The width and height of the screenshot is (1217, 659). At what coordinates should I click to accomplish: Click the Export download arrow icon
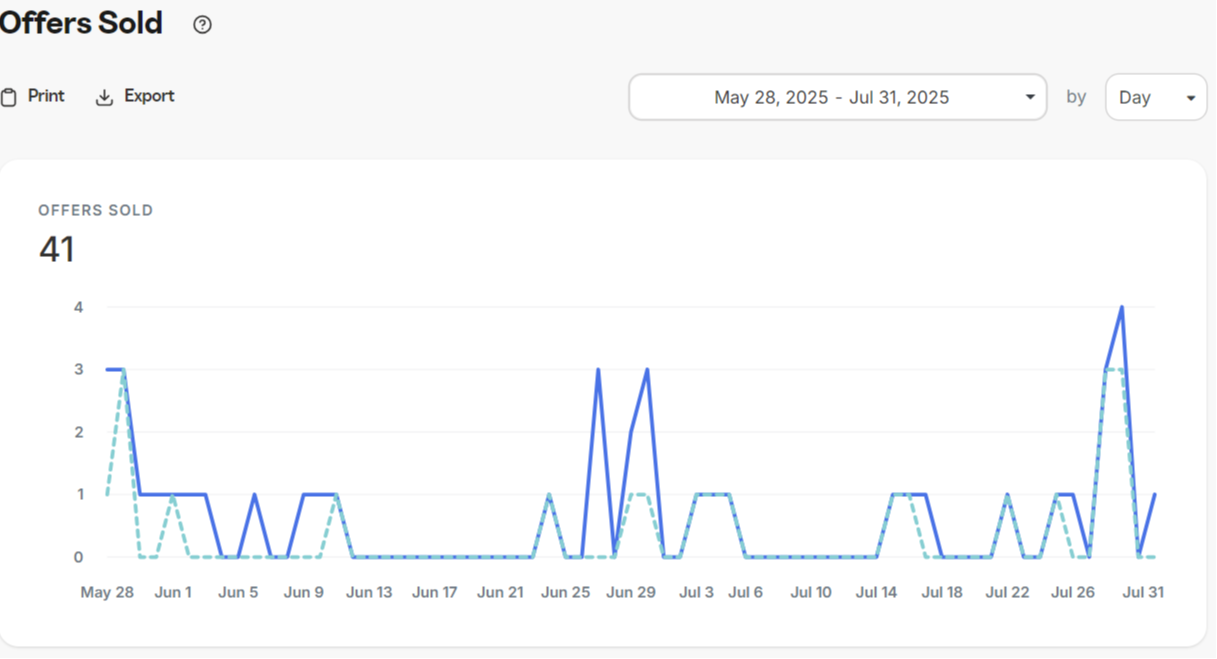click(x=104, y=97)
